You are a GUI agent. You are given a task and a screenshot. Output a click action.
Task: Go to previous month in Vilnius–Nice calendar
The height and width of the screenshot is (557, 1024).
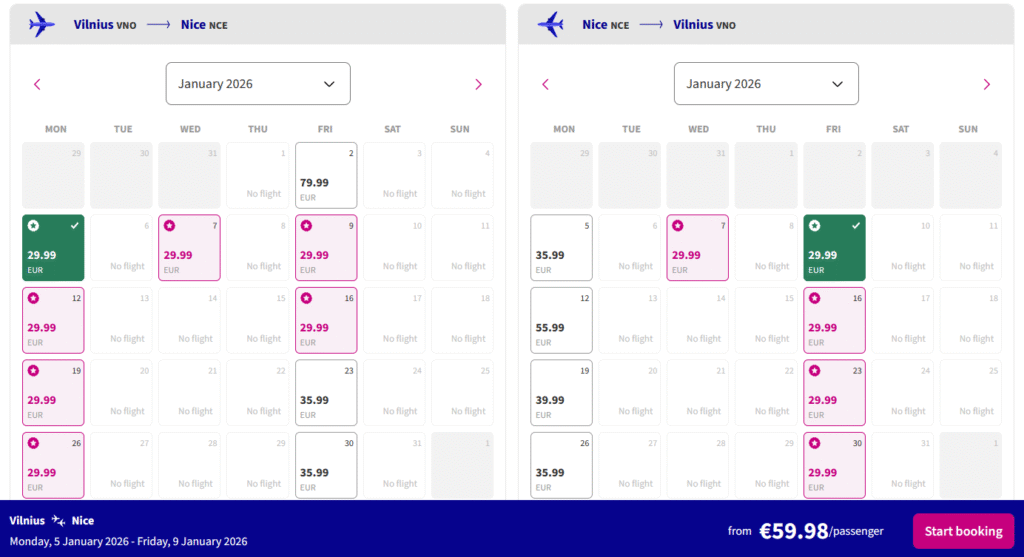(x=37, y=84)
